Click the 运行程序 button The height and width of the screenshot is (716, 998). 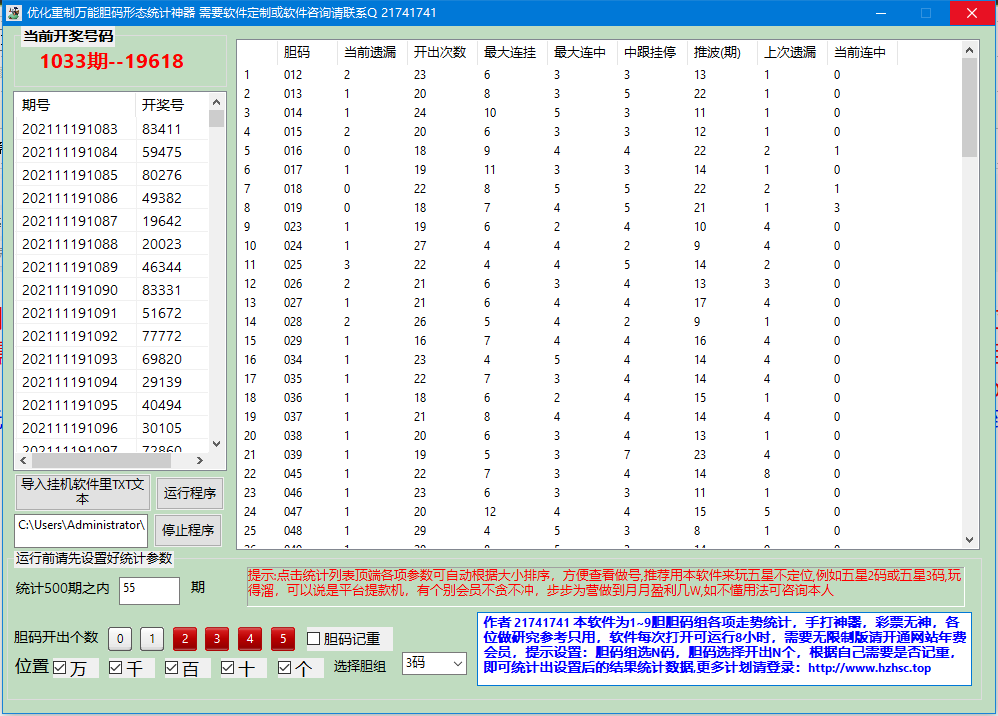click(x=189, y=493)
